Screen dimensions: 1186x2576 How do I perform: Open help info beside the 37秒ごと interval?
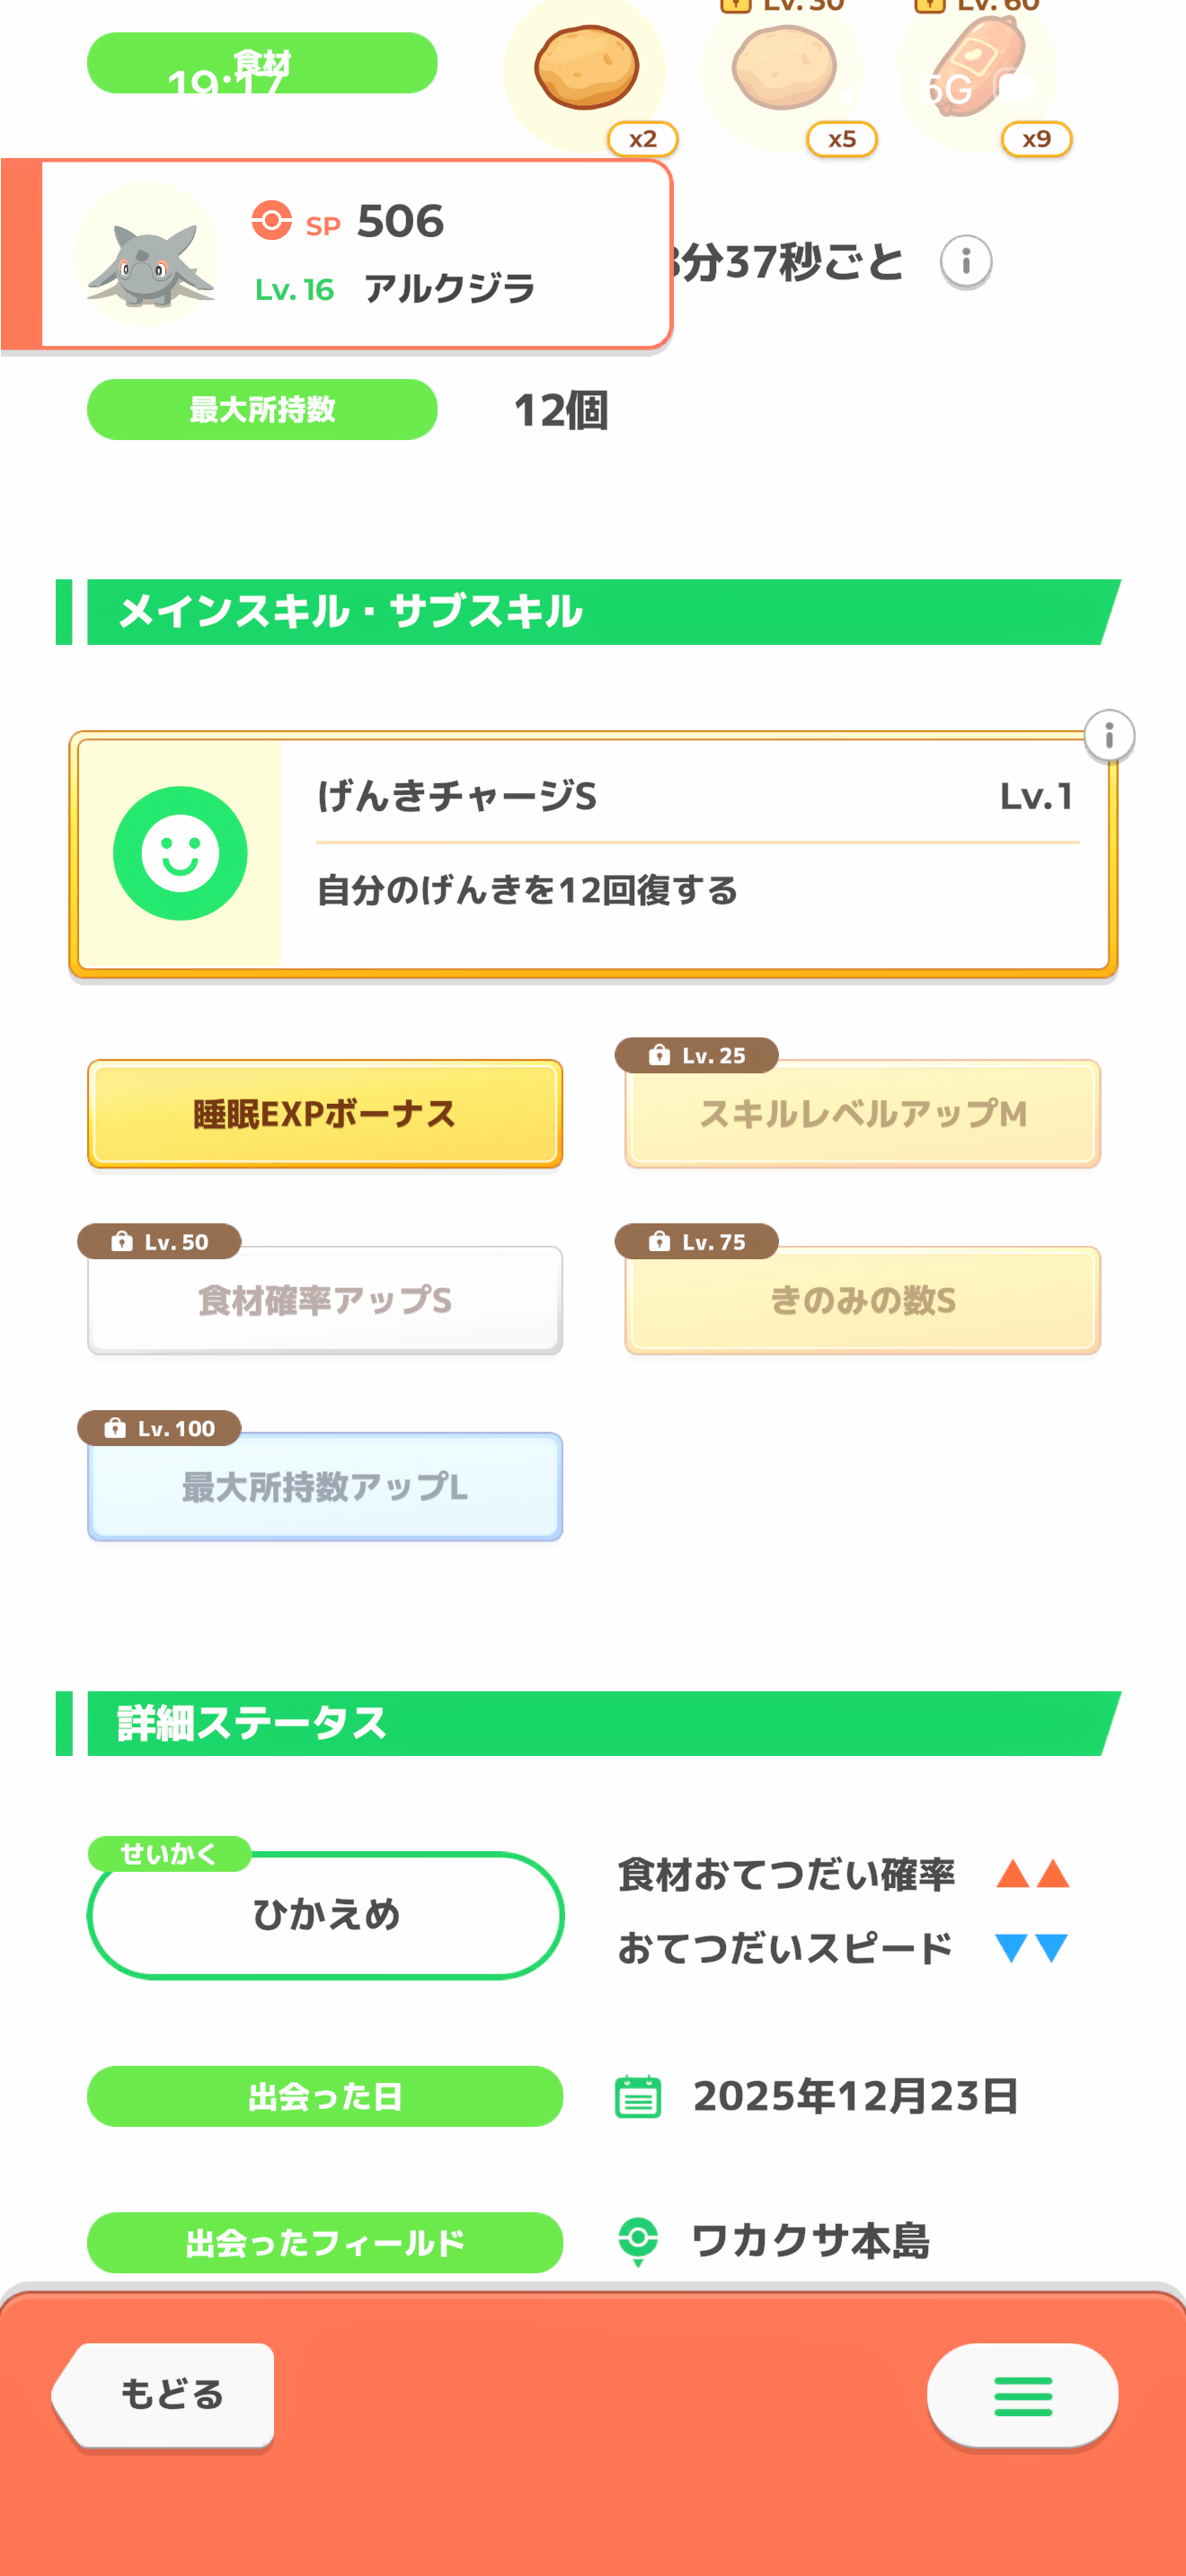966,262
